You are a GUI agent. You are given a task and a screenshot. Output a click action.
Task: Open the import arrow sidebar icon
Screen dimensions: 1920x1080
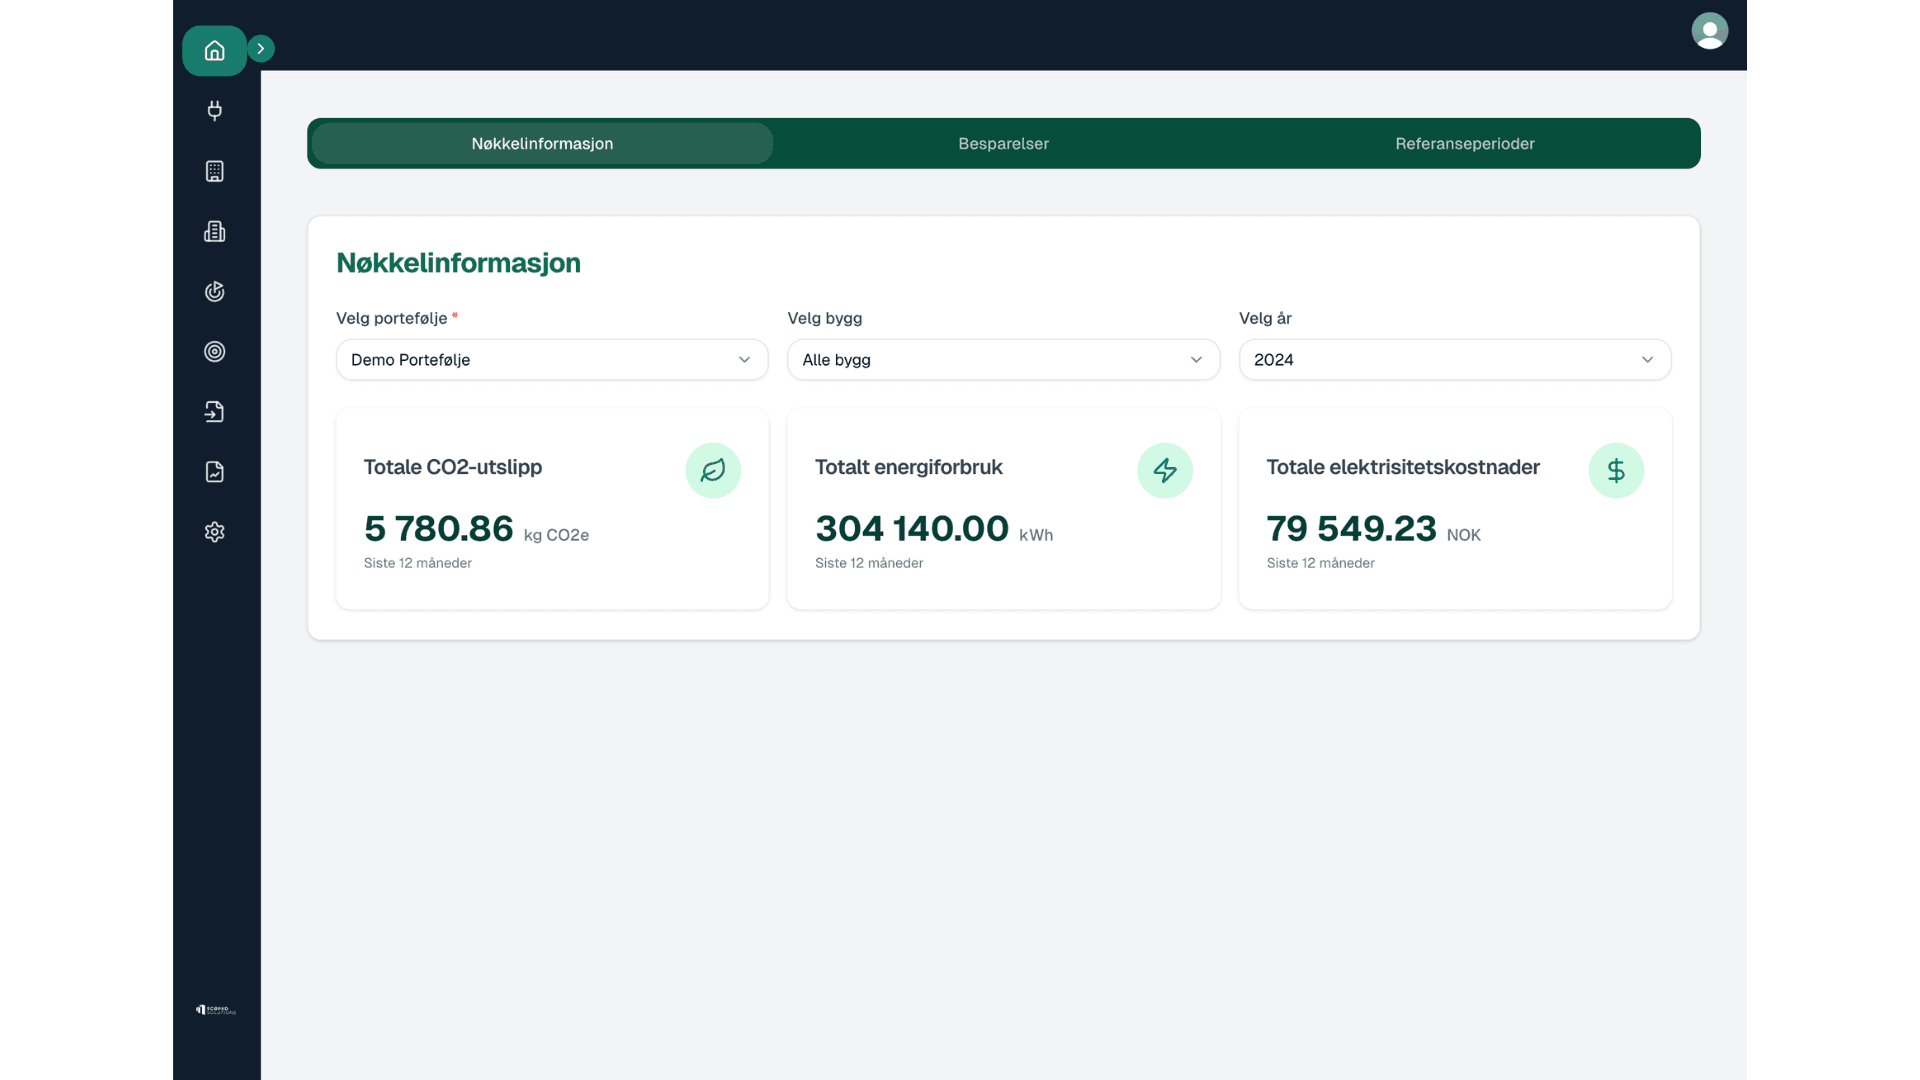[214, 411]
